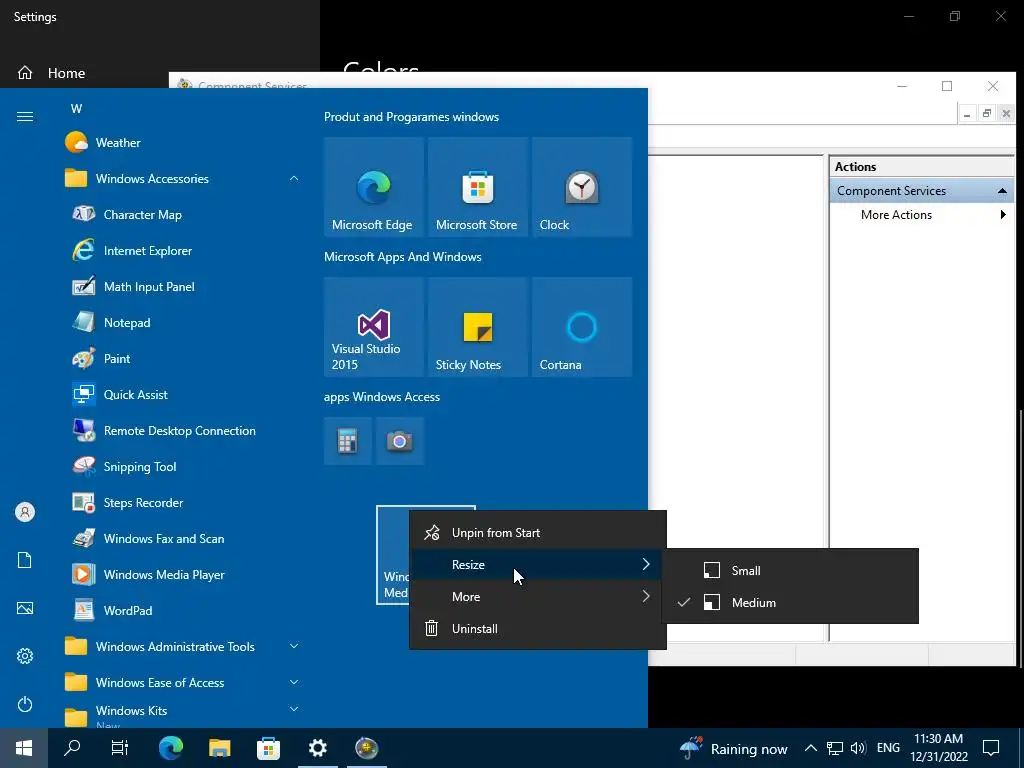Open the small Calculator tile
Screen dimensions: 1024x768
pos(347,441)
